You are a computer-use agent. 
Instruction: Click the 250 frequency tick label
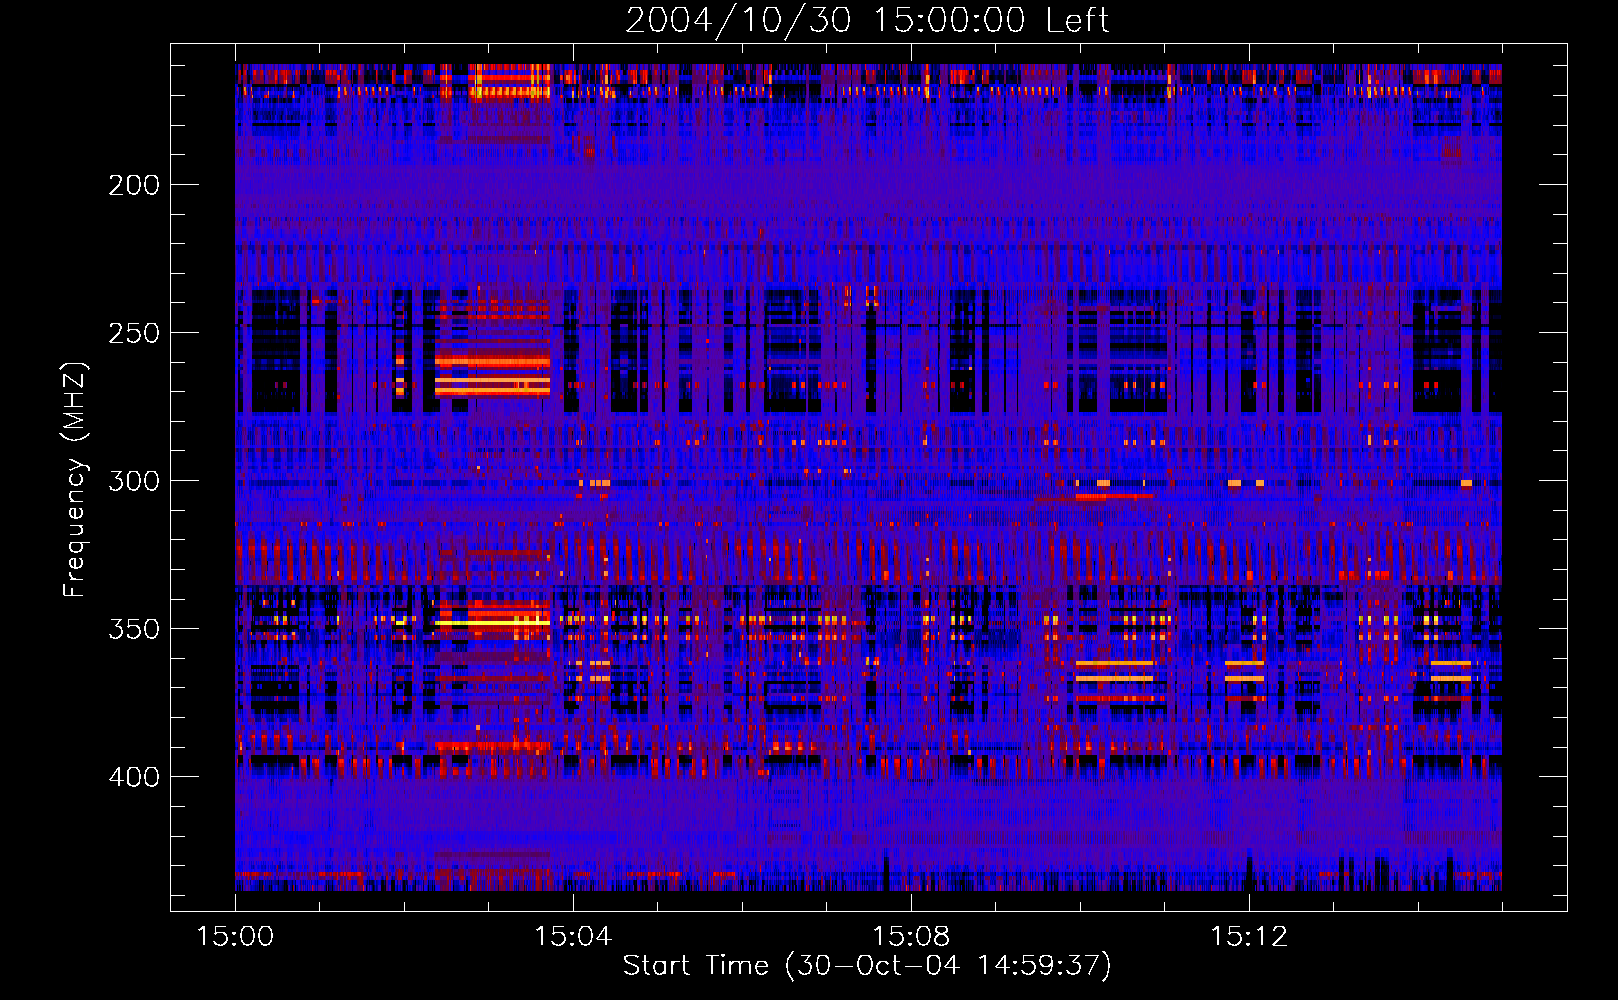[134, 333]
